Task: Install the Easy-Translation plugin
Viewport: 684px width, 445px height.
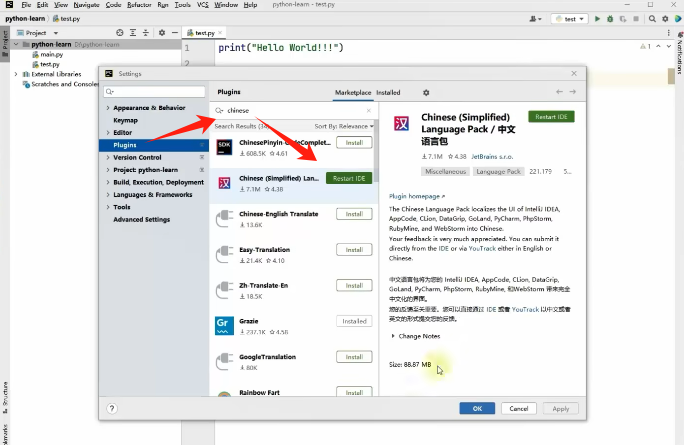Action: pyautogui.click(x=354, y=250)
